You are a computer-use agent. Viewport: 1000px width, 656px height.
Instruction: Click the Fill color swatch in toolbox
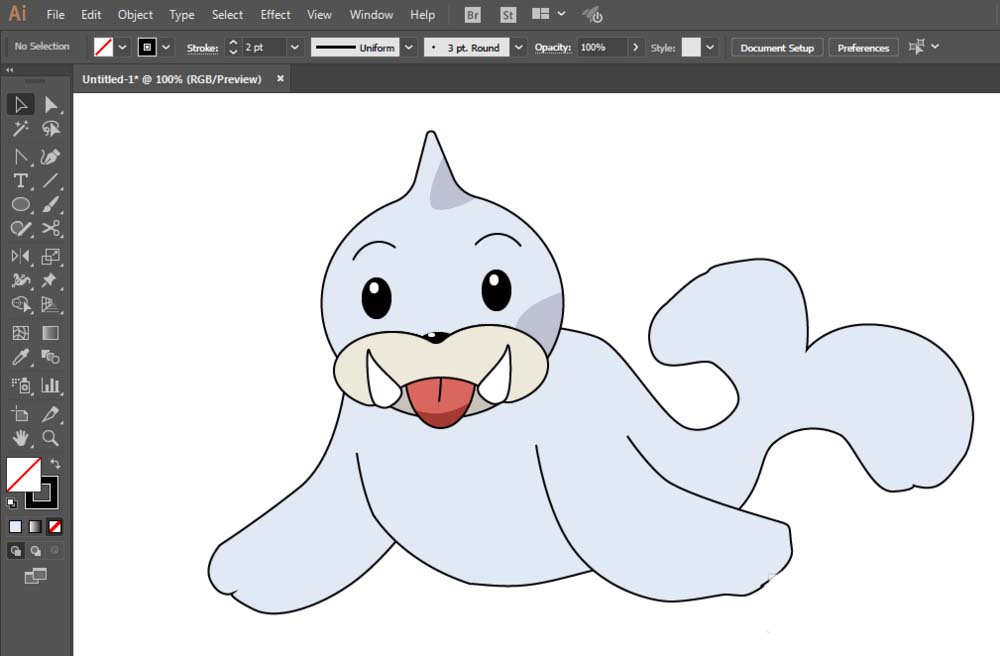tap(23, 474)
